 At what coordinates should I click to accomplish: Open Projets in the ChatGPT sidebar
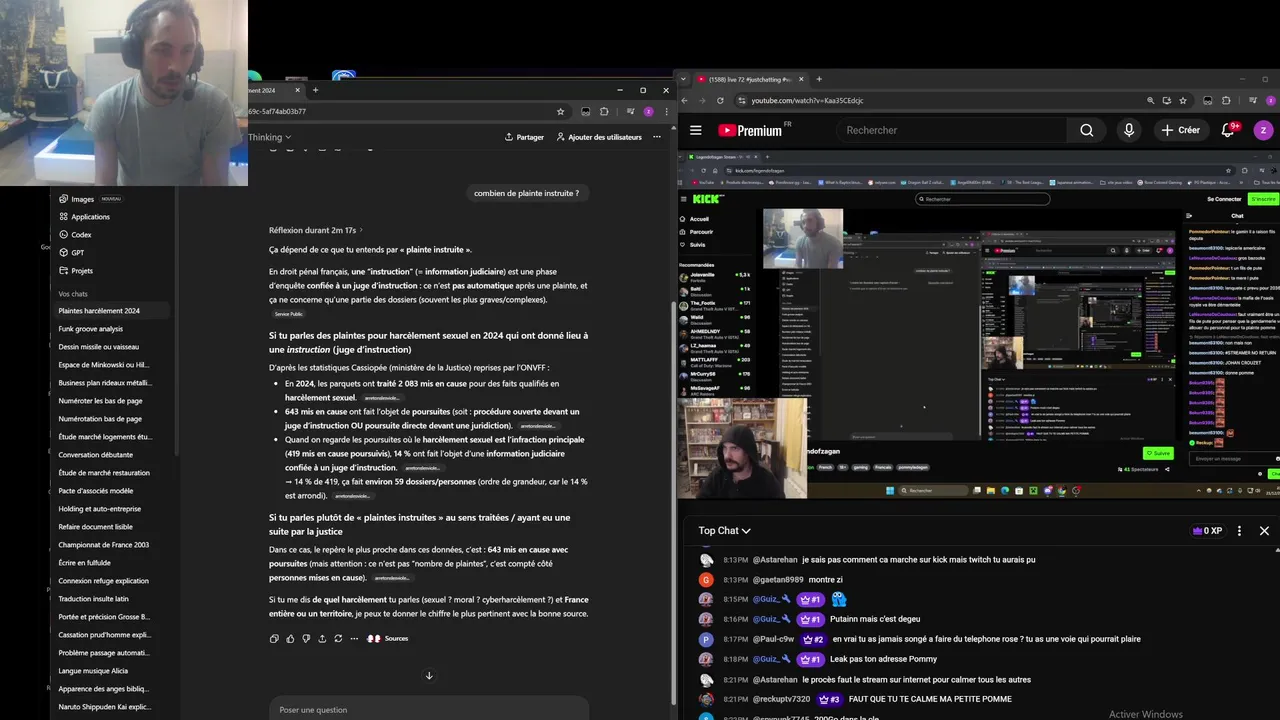coord(82,271)
